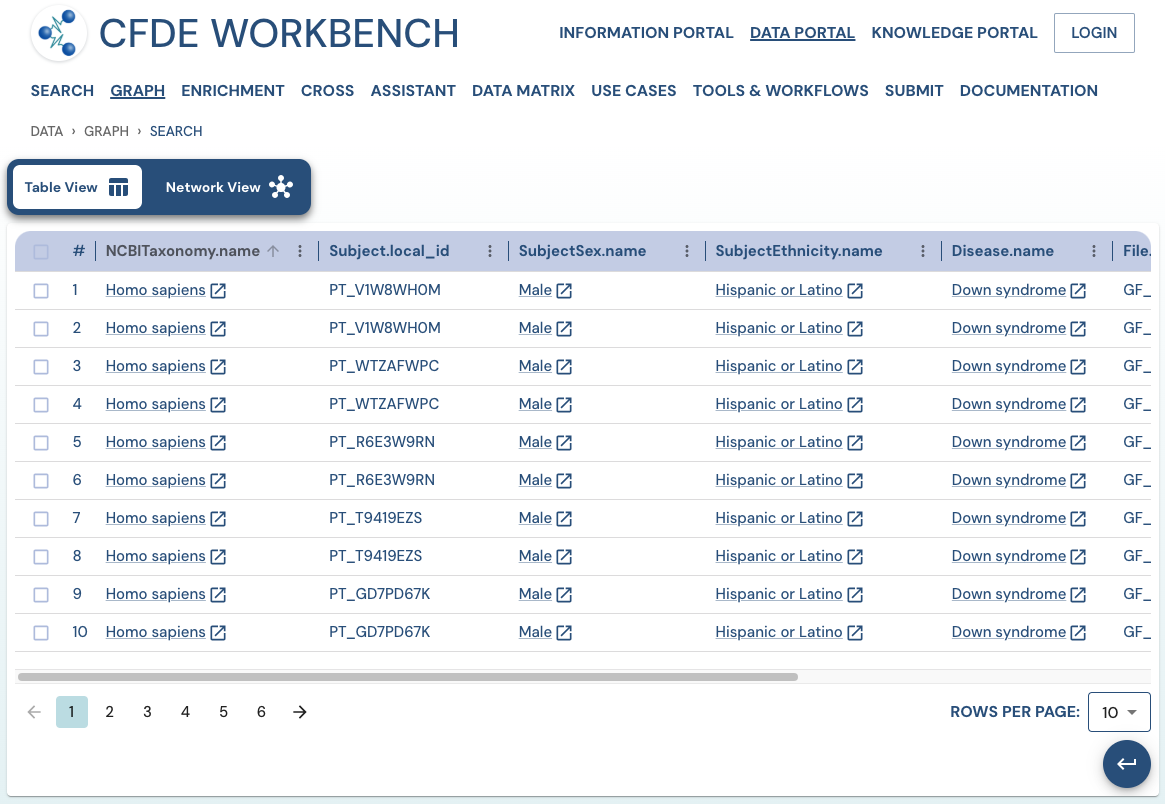This screenshot has height=804, width=1165.
Task: Open the external link beside Down syndrome in row 2
Action: 1078,328
